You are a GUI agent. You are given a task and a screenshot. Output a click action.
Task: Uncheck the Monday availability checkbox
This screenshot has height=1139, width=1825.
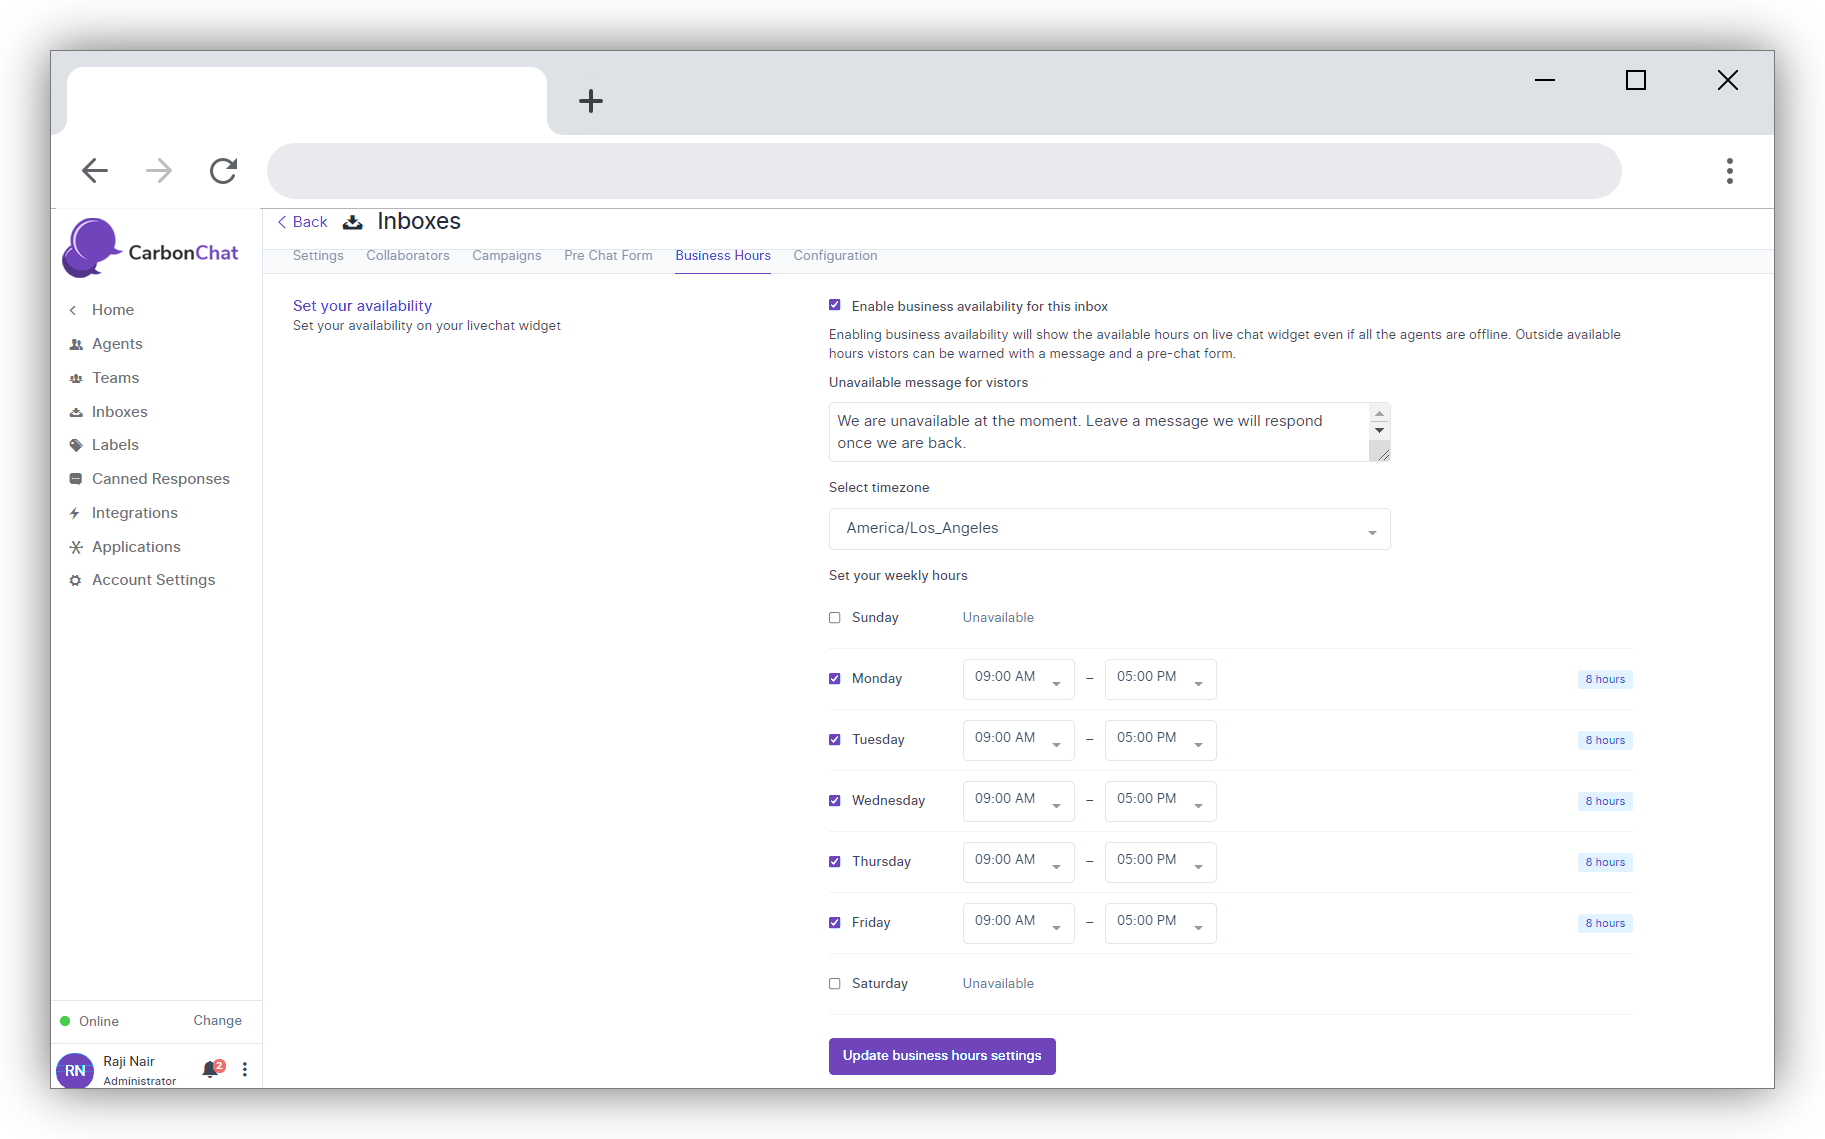[835, 679]
